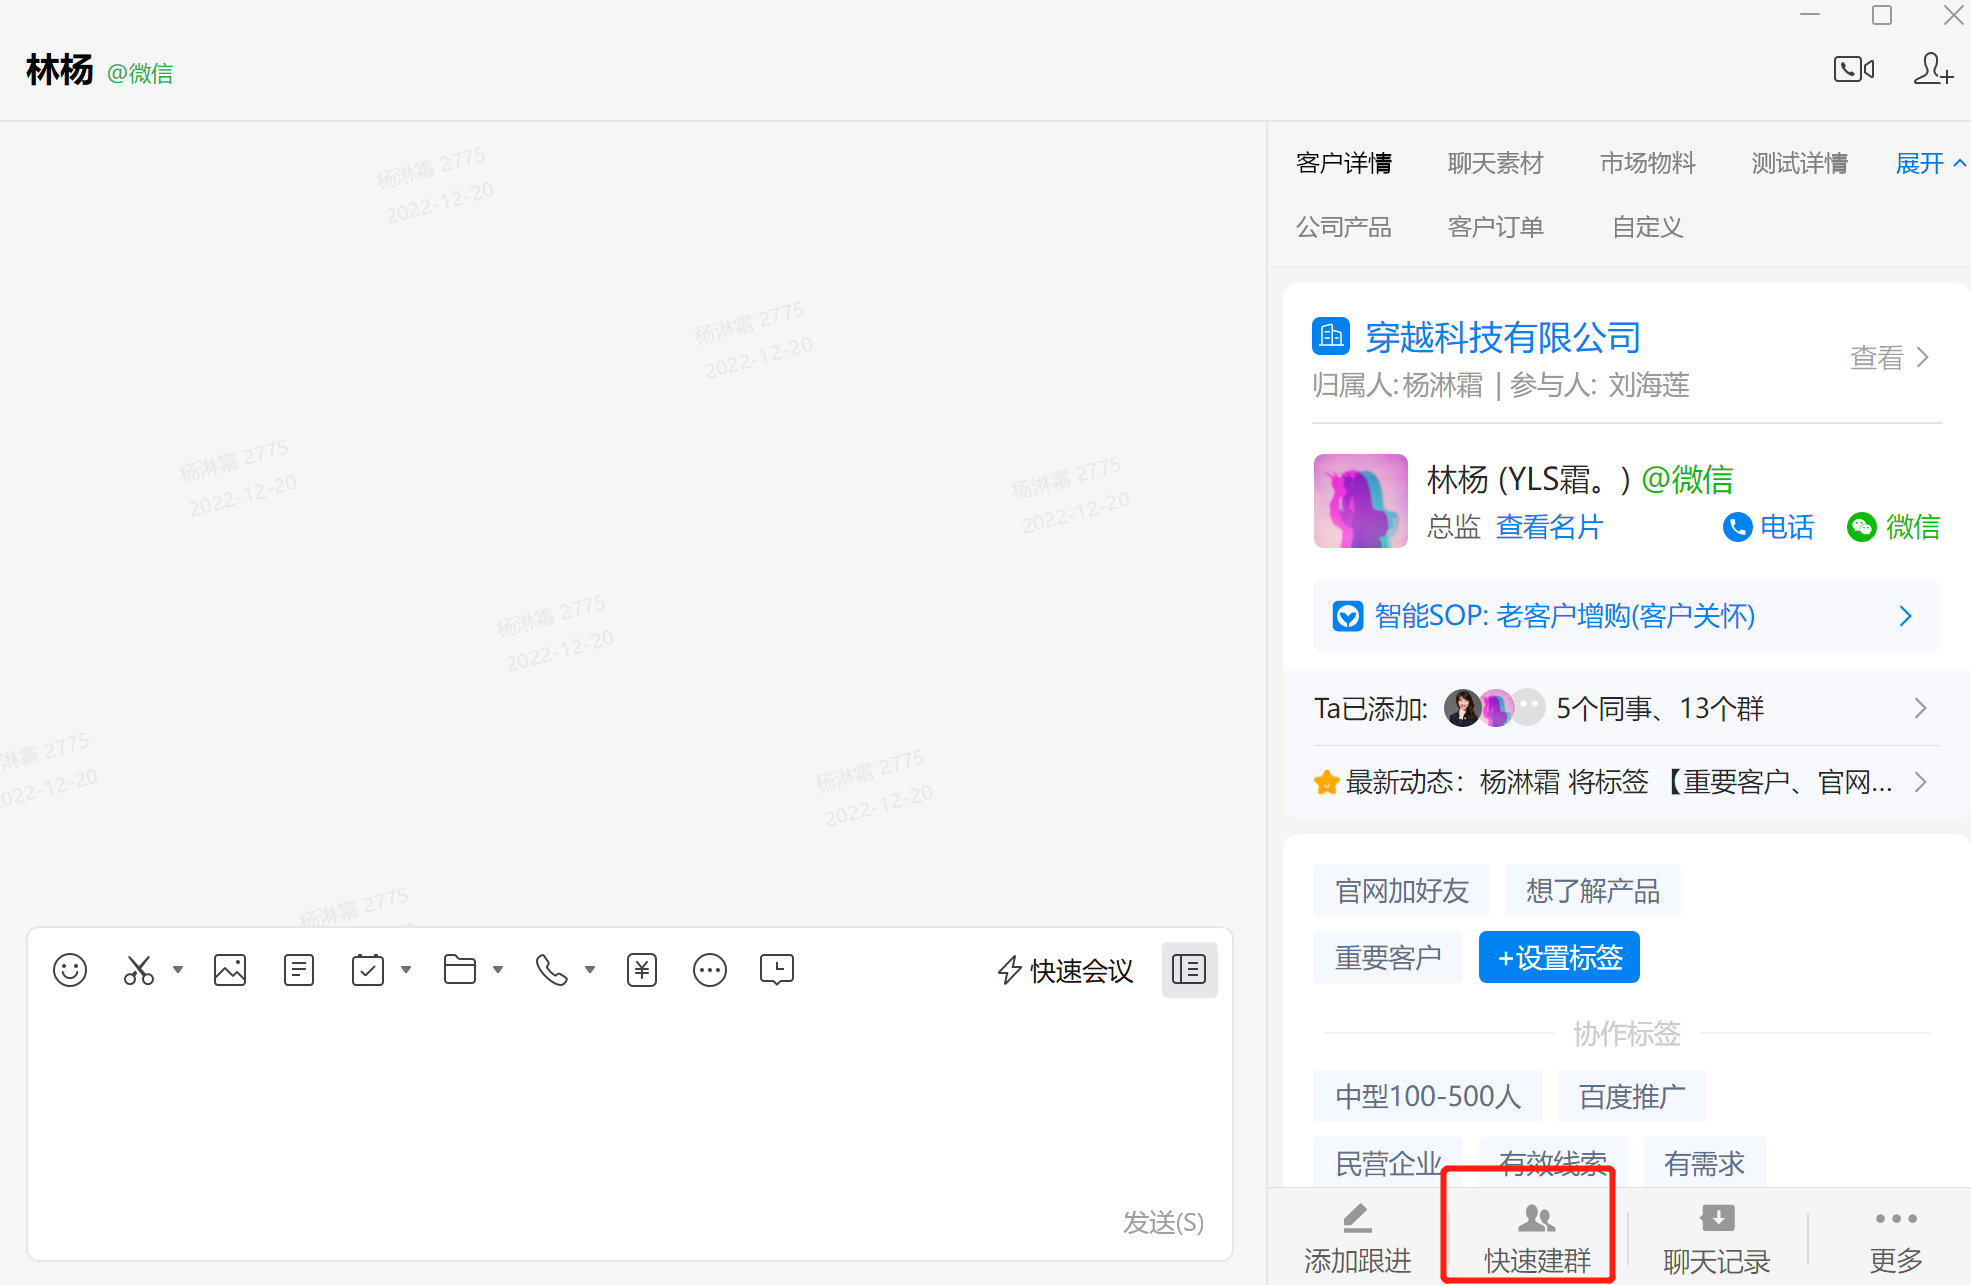Open the 客户订单 tab
Screen dimensions: 1971x1285
1495,227
